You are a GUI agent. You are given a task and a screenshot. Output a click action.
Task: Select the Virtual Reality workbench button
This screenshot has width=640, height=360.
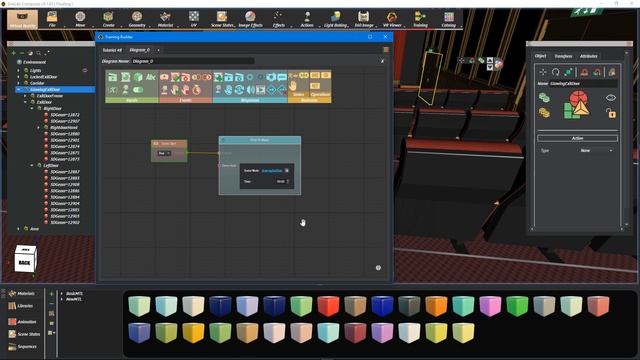click(22, 19)
